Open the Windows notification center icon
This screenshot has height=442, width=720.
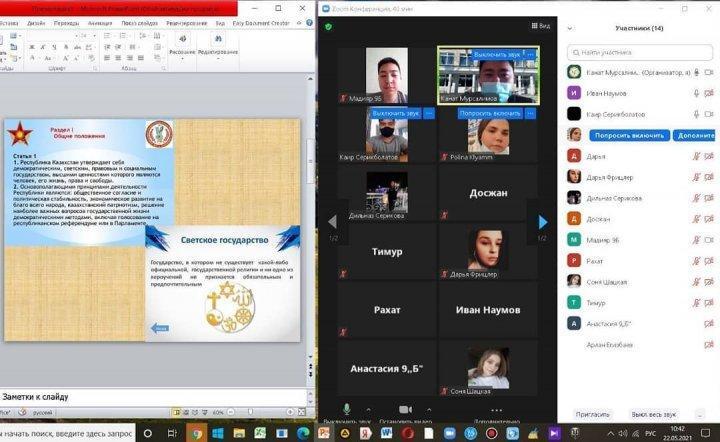click(706, 433)
